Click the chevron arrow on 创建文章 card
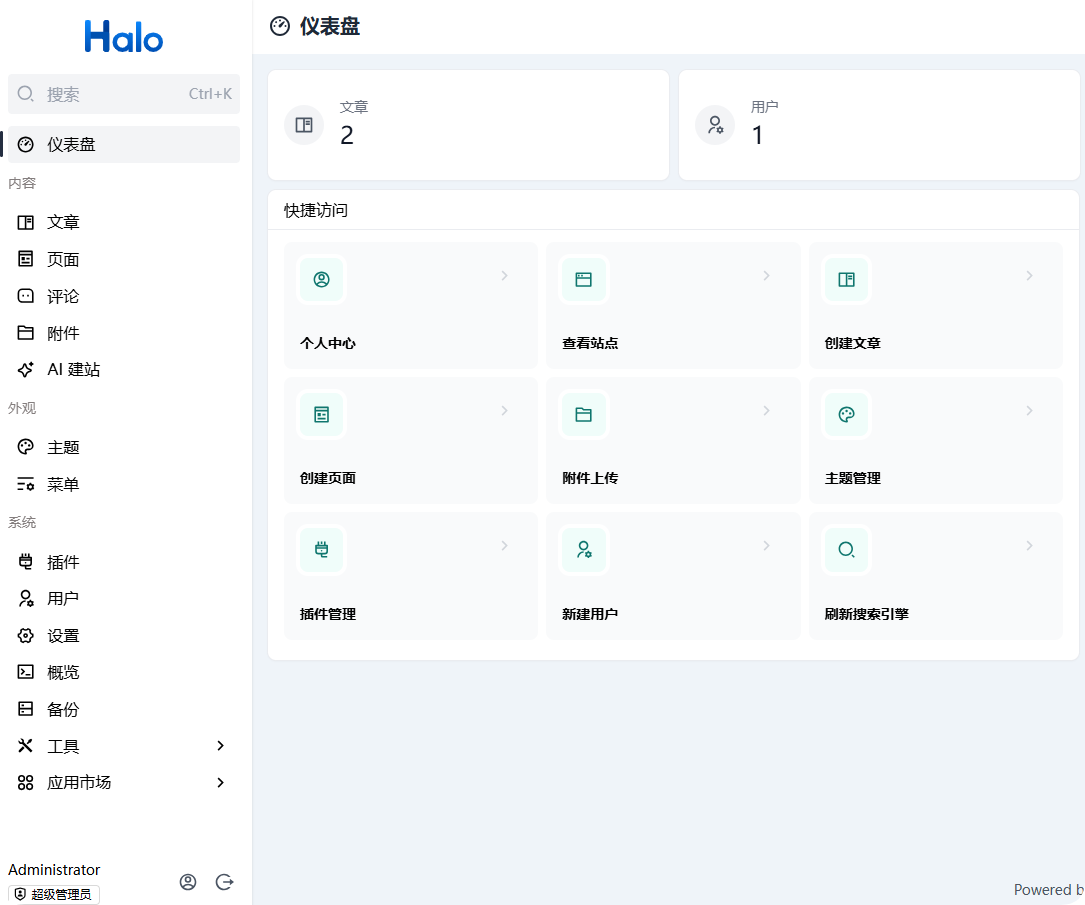Viewport: 1085px width, 905px height. tap(1029, 276)
